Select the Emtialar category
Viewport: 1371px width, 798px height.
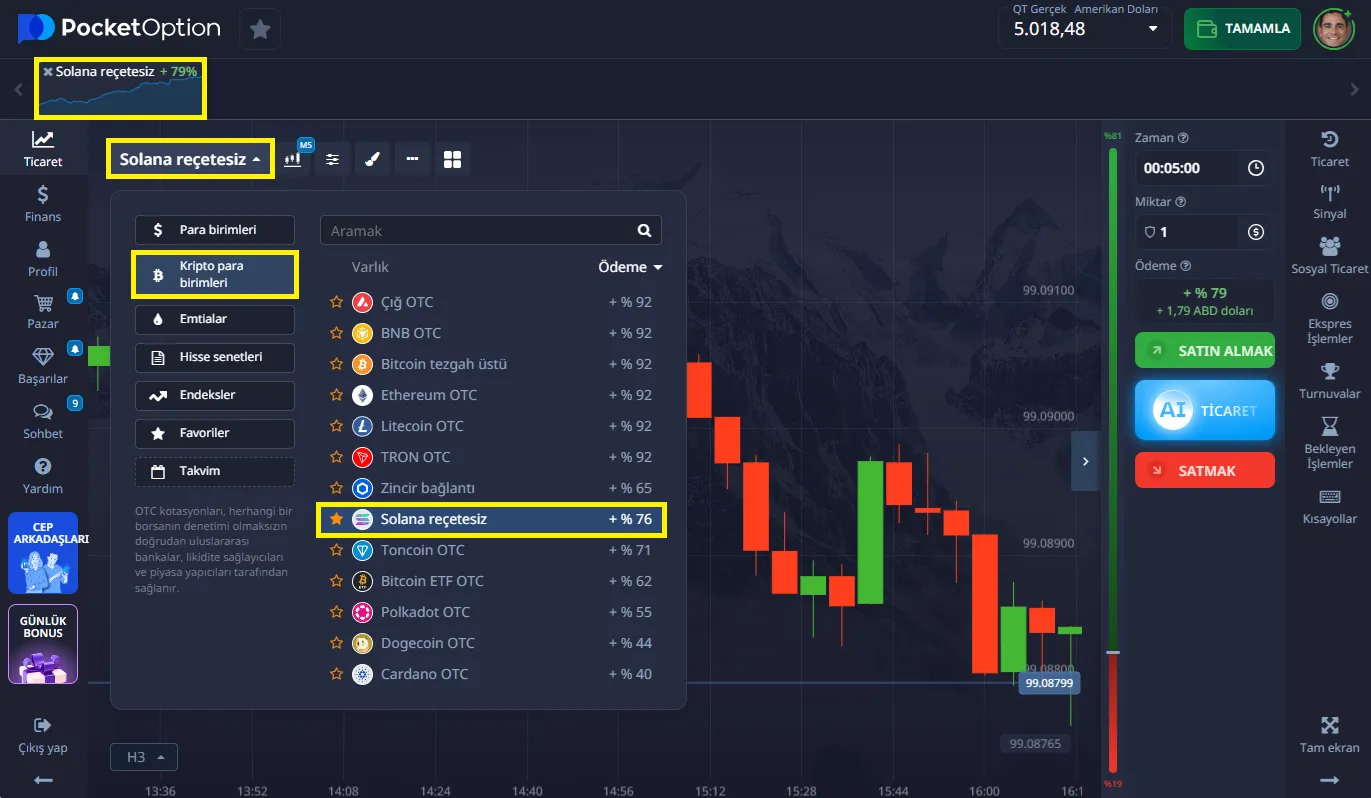pos(215,319)
